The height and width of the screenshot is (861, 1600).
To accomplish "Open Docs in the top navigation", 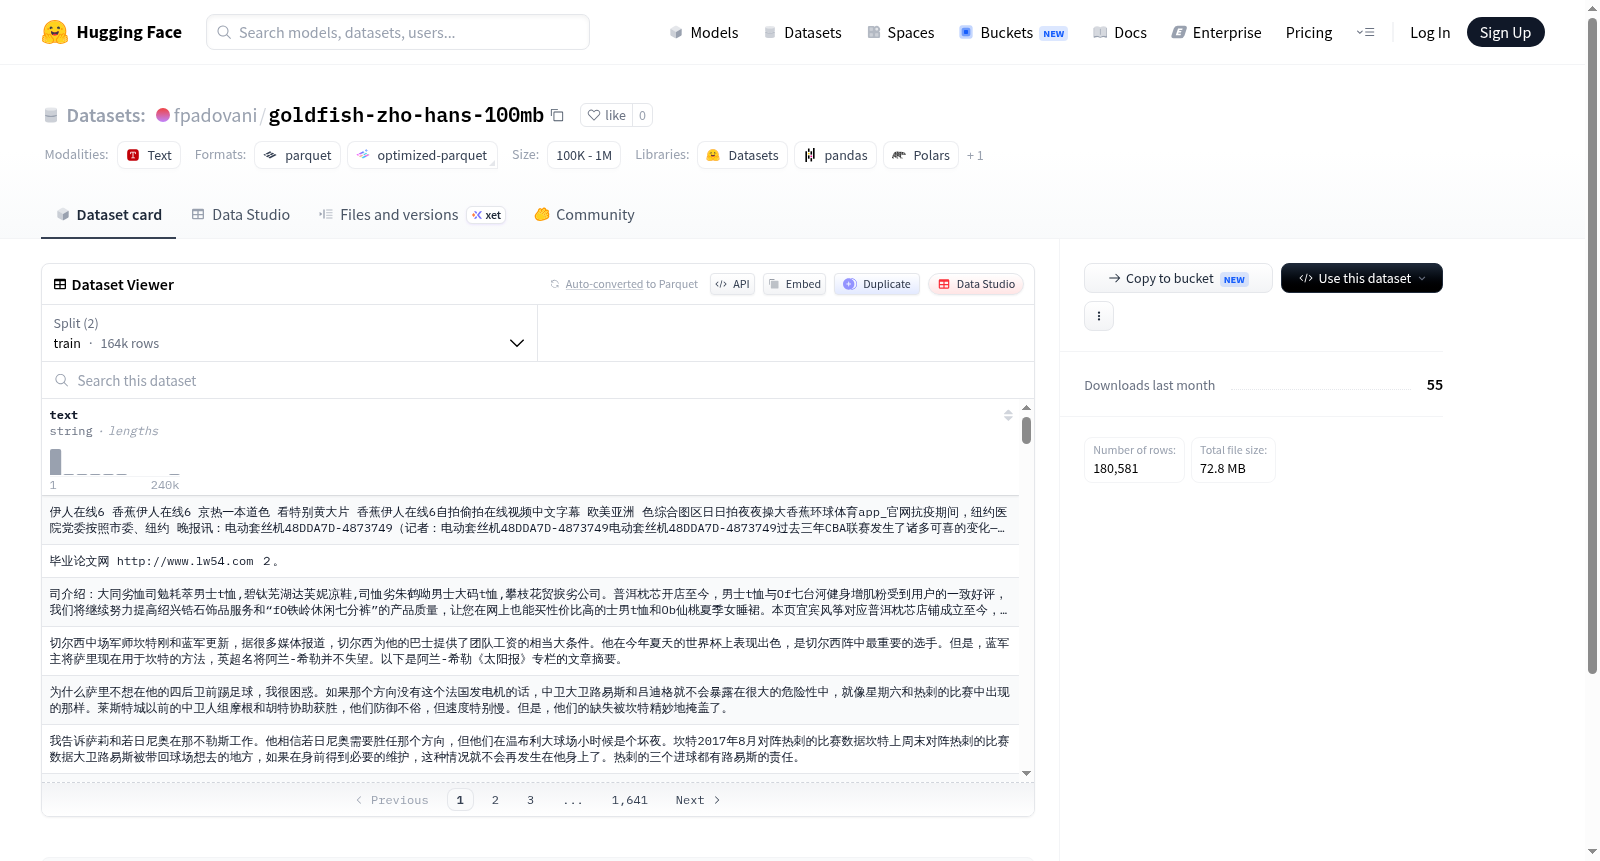I will 1120,33.
